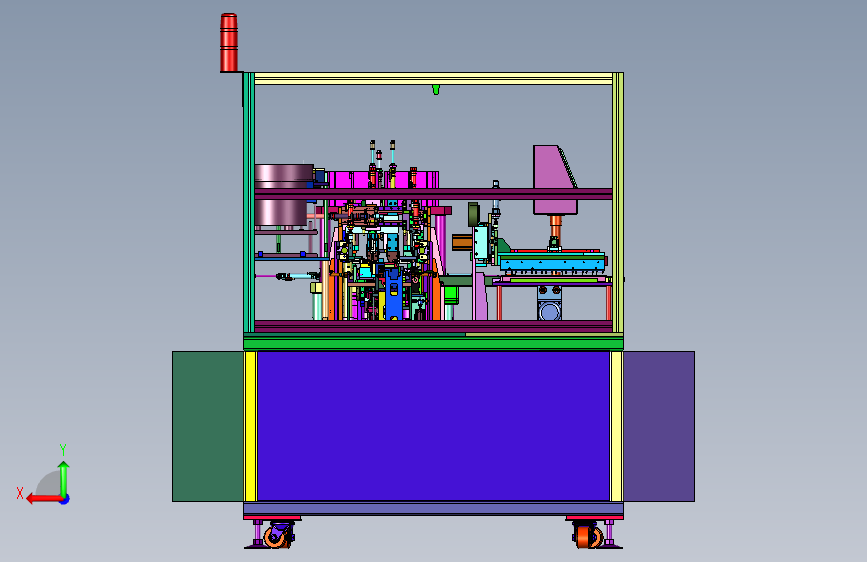Select the bright green base beam above the cabinet

click(434, 344)
